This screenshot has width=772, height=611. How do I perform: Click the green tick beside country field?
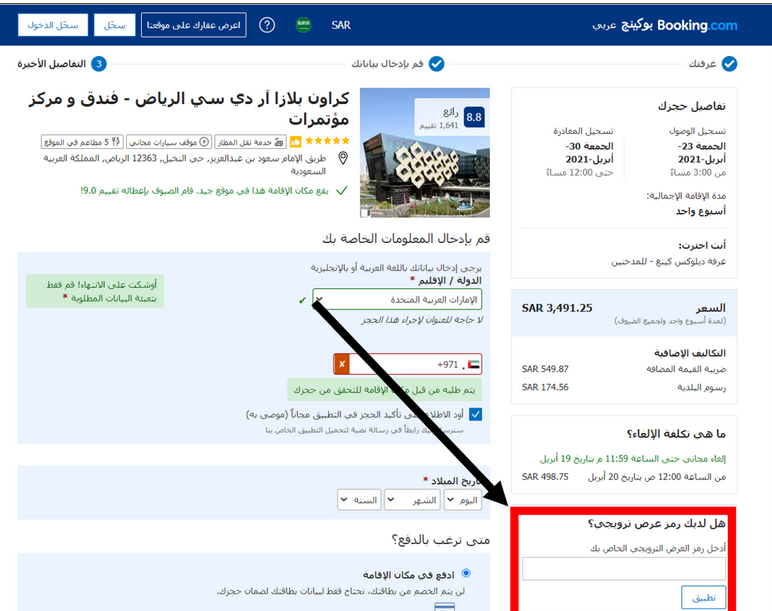(302, 300)
